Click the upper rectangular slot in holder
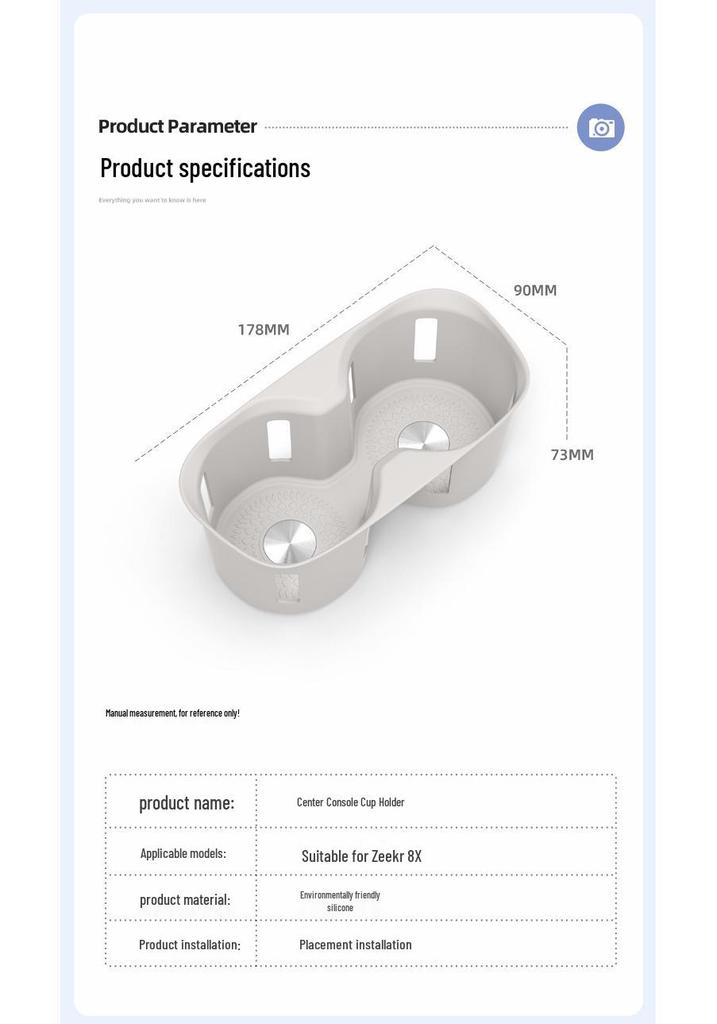 [425, 339]
